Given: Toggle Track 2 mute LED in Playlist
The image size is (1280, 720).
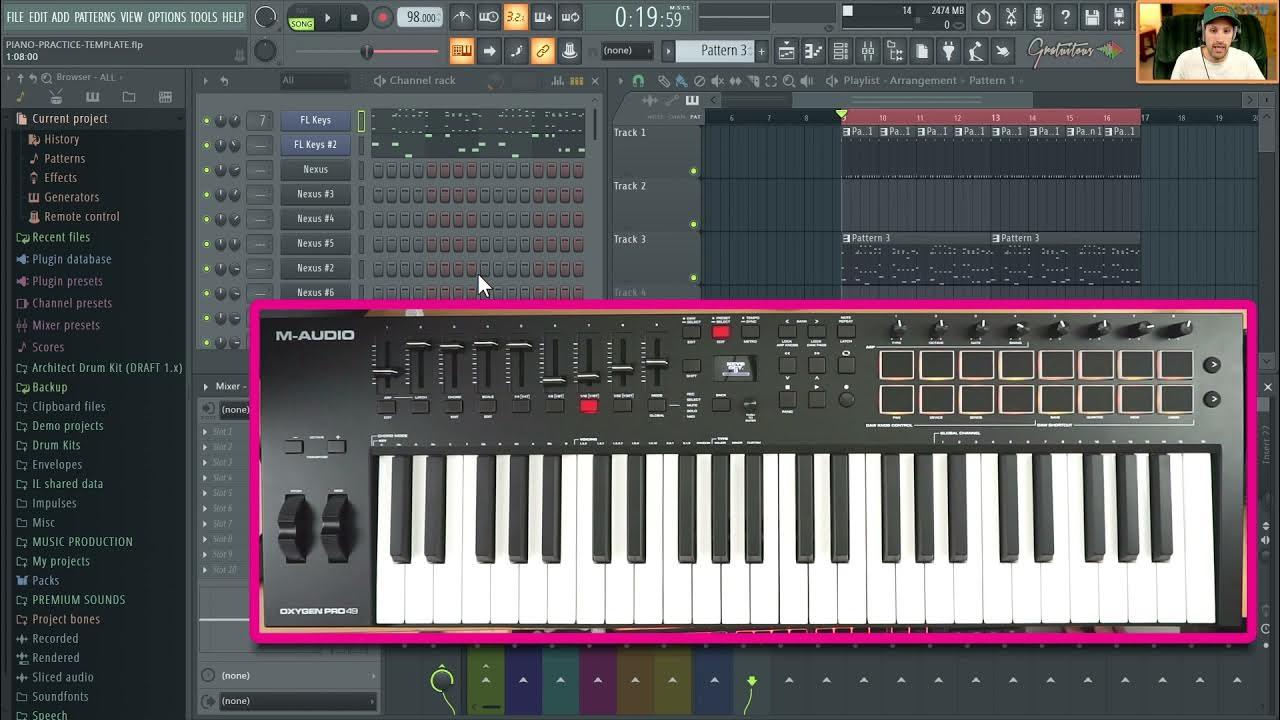Looking at the screenshot, I should pyautogui.click(x=693, y=225).
